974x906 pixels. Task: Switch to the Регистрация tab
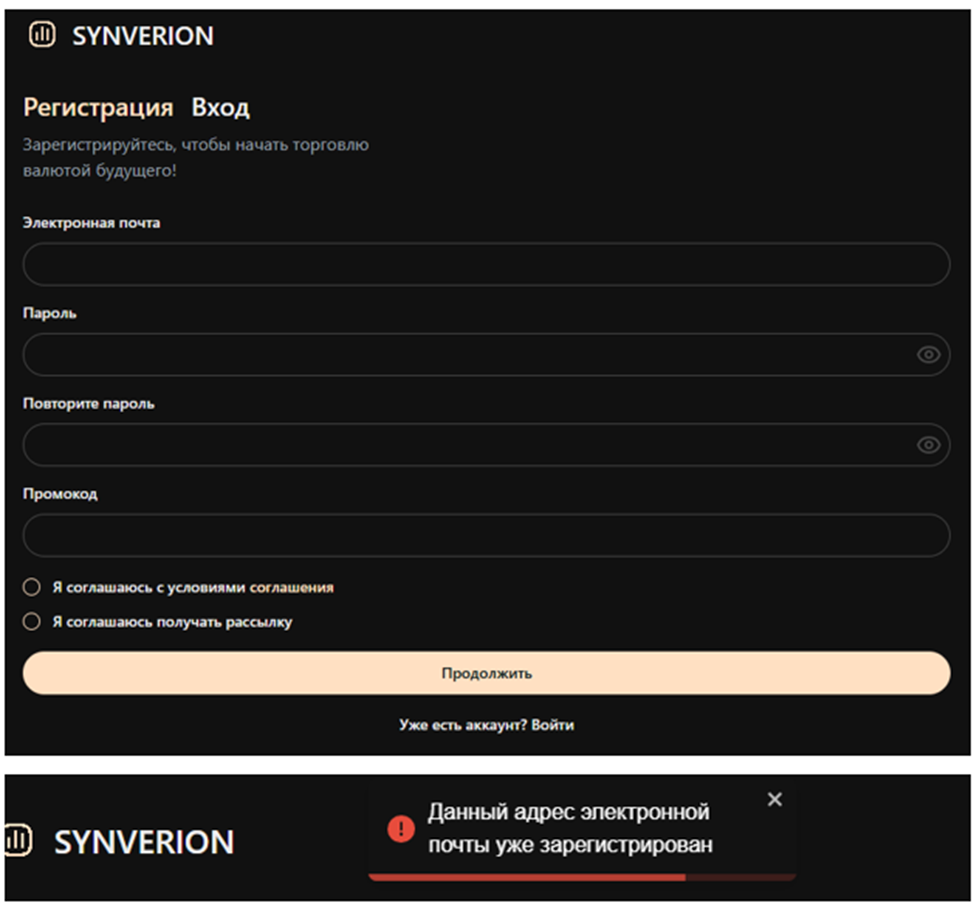coord(98,107)
